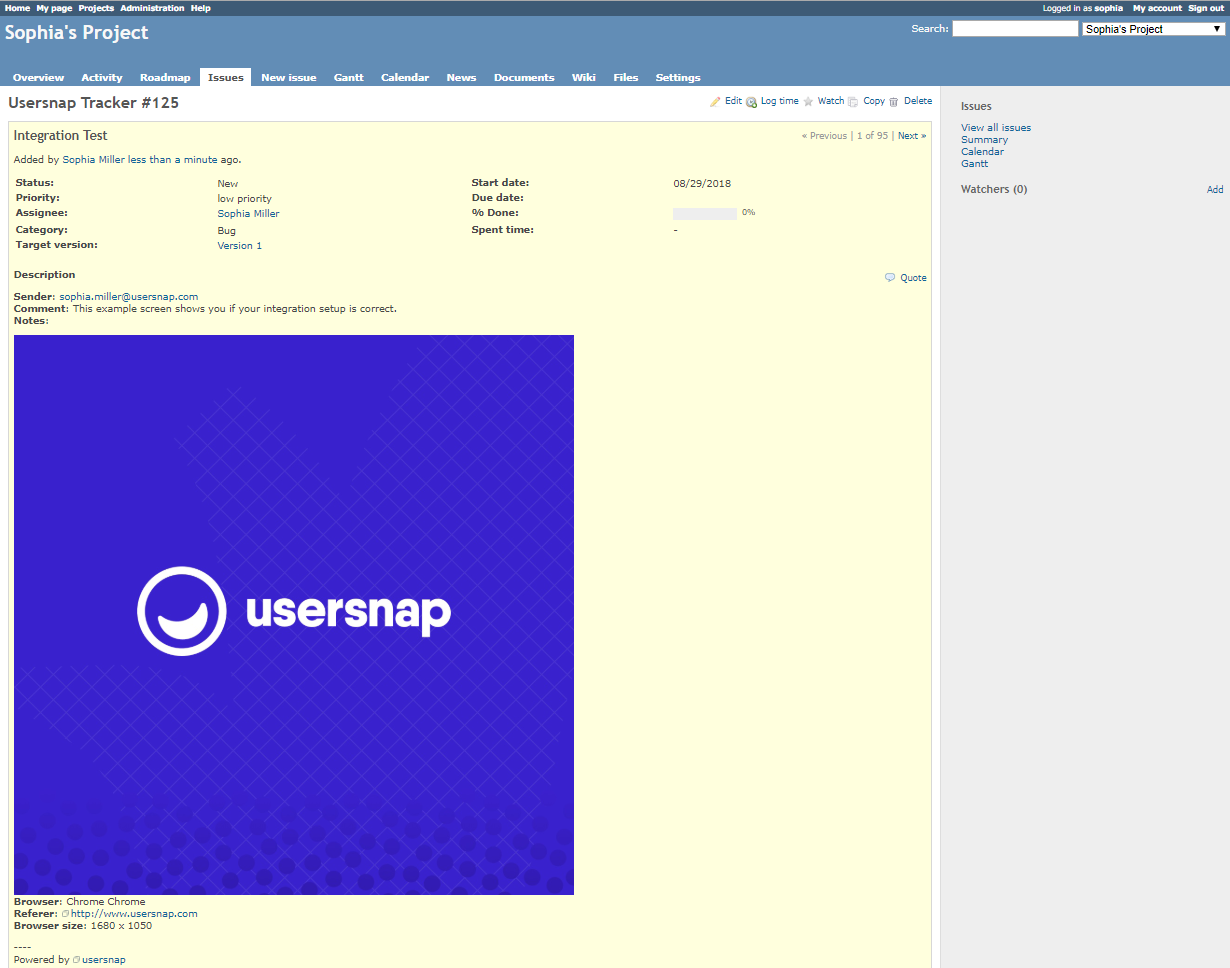1230x968 pixels.
Task: Click the 'low priority' value
Action: [x=245, y=199]
